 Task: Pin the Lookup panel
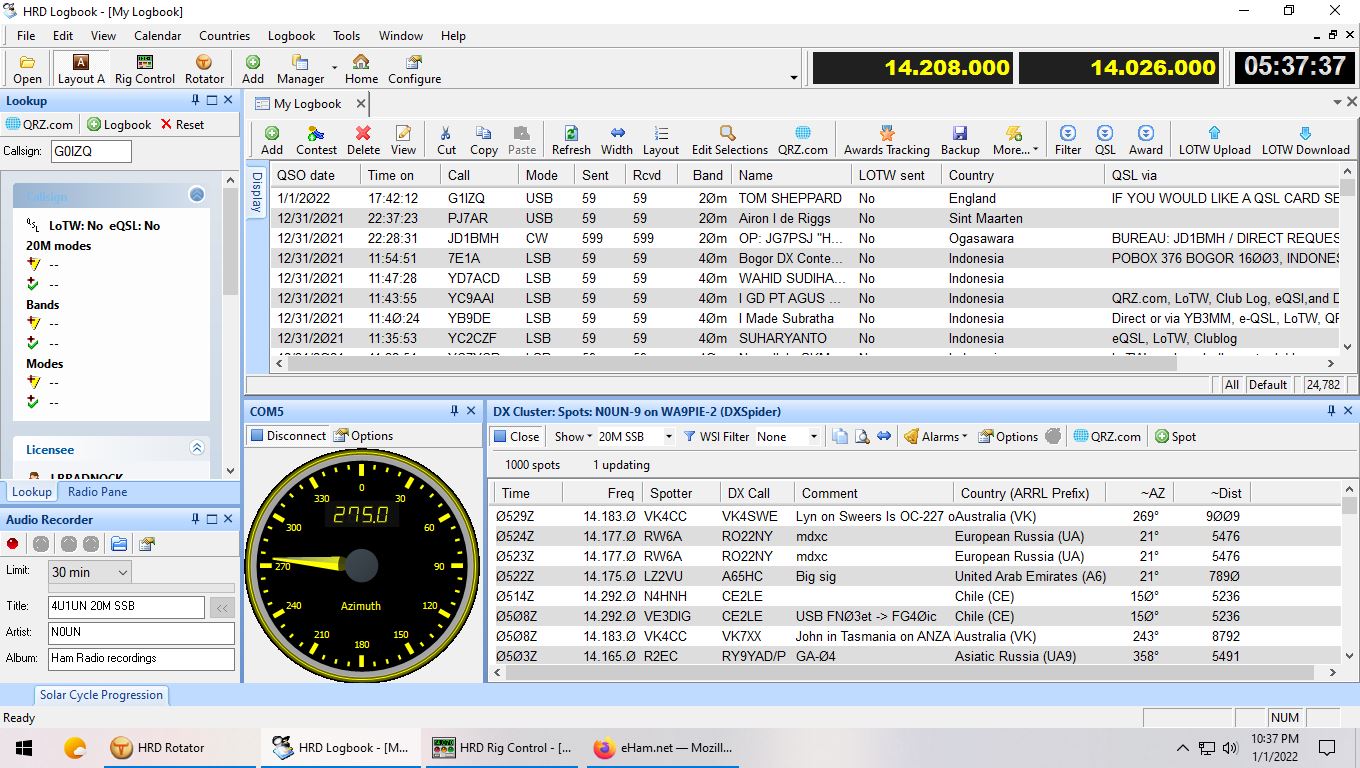(x=196, y=100)
